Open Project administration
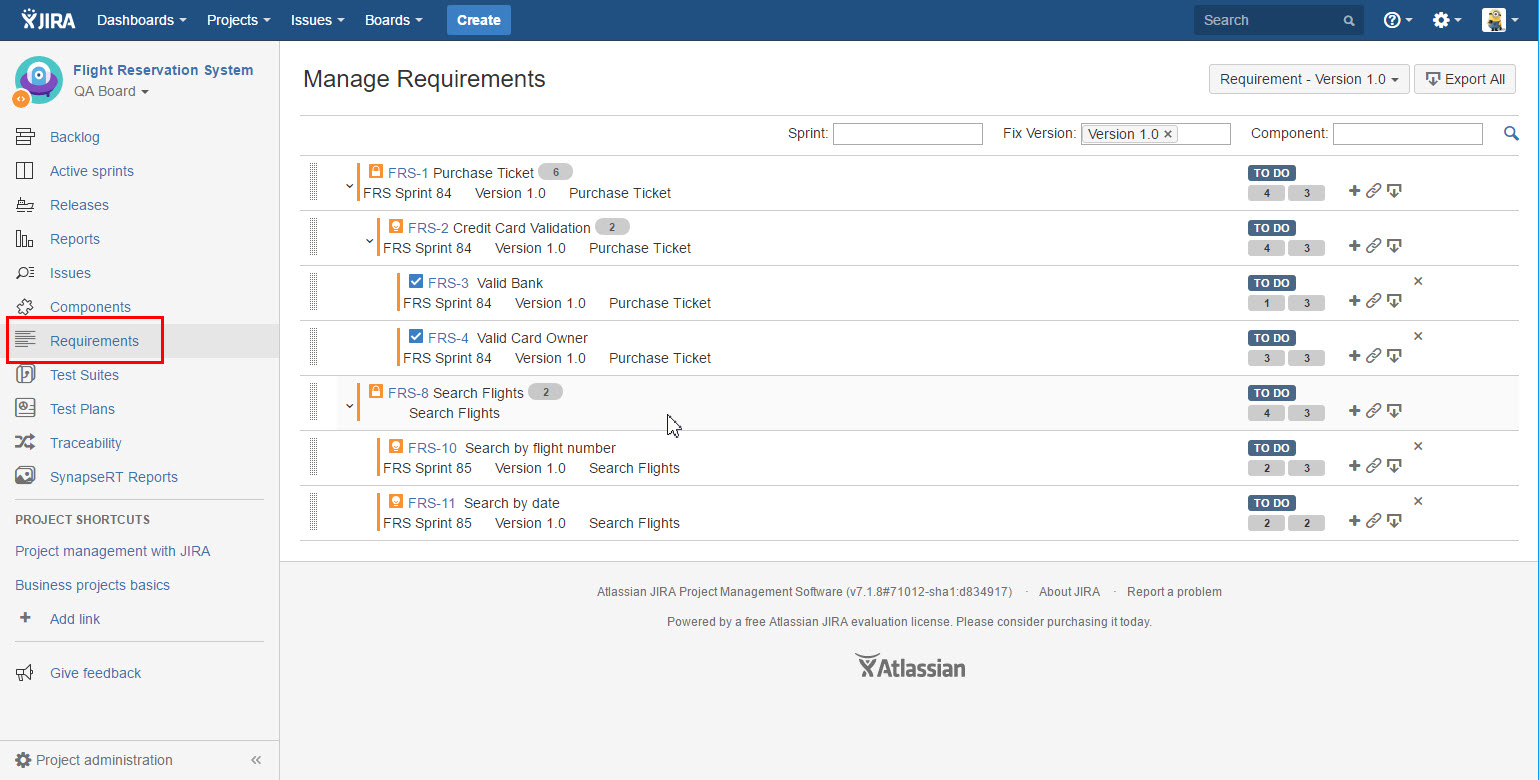Screen dimensions: 1539x780 click(x=94, y=760)
